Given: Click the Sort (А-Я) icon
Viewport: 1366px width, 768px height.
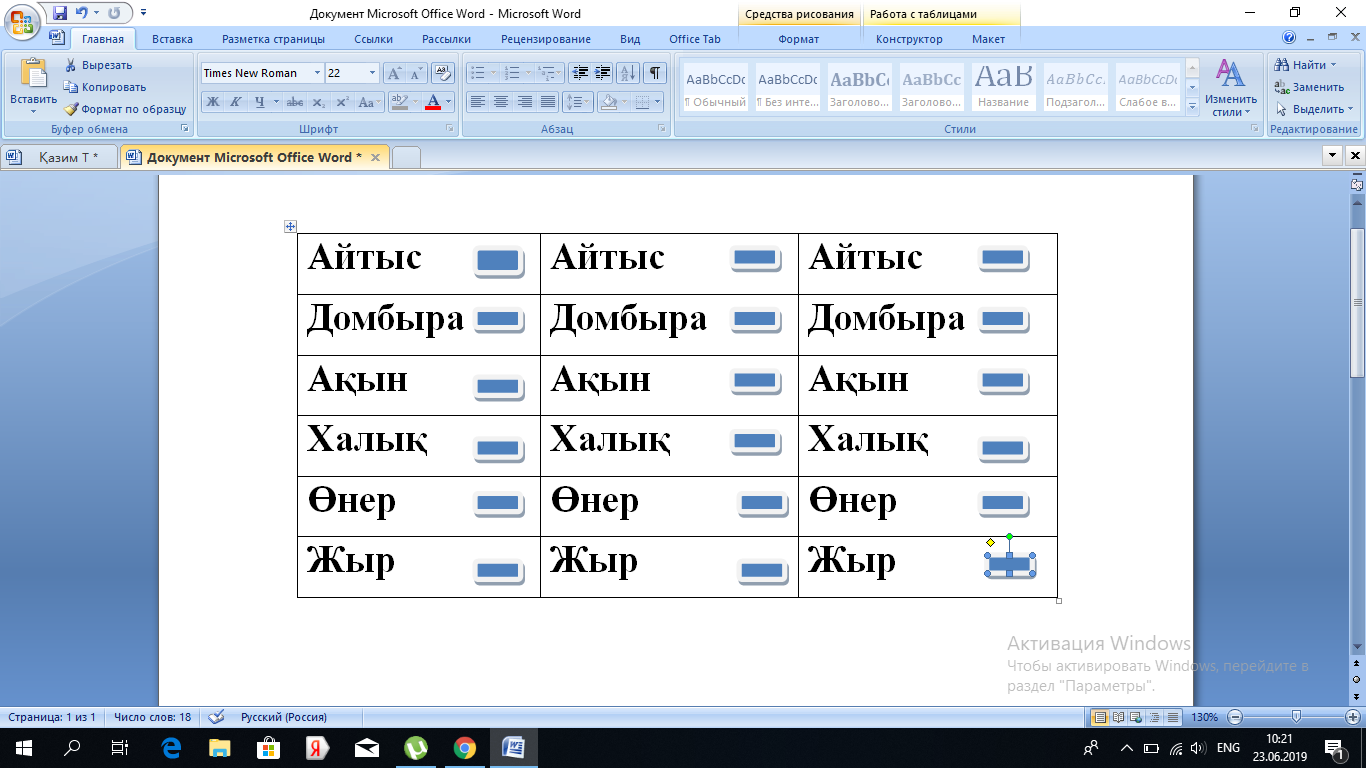Looking at the screenshot, I should pos(628,73).
